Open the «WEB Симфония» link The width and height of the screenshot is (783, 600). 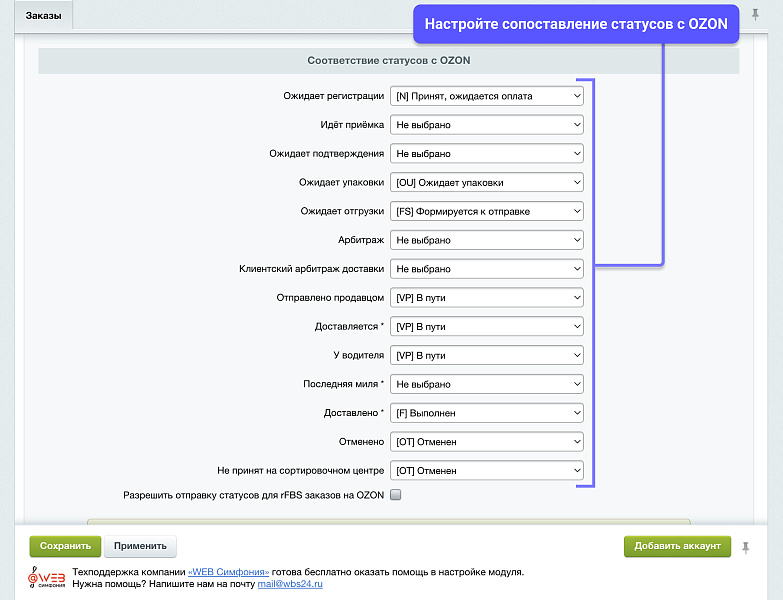[x=228, y=572]
